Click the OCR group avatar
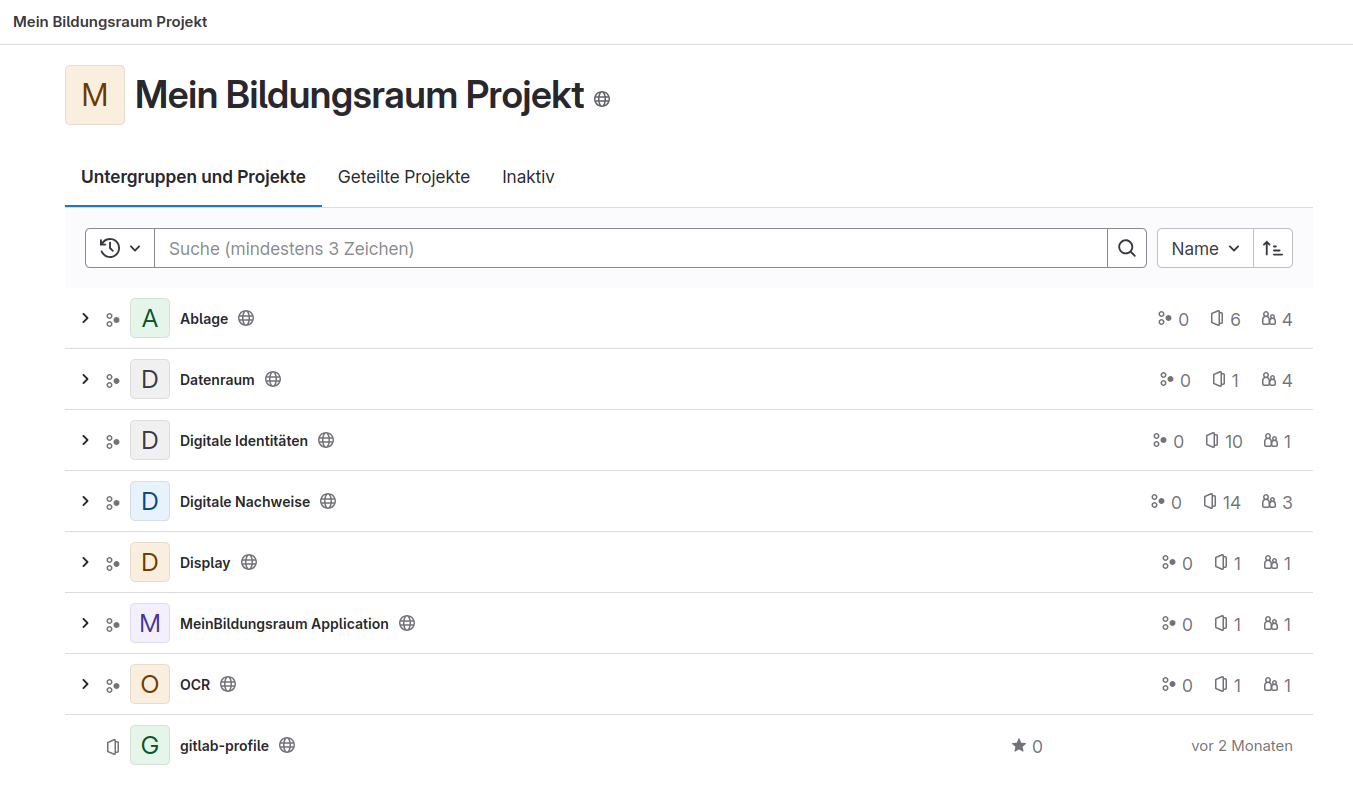1353x791 pixels. (150, 685)
